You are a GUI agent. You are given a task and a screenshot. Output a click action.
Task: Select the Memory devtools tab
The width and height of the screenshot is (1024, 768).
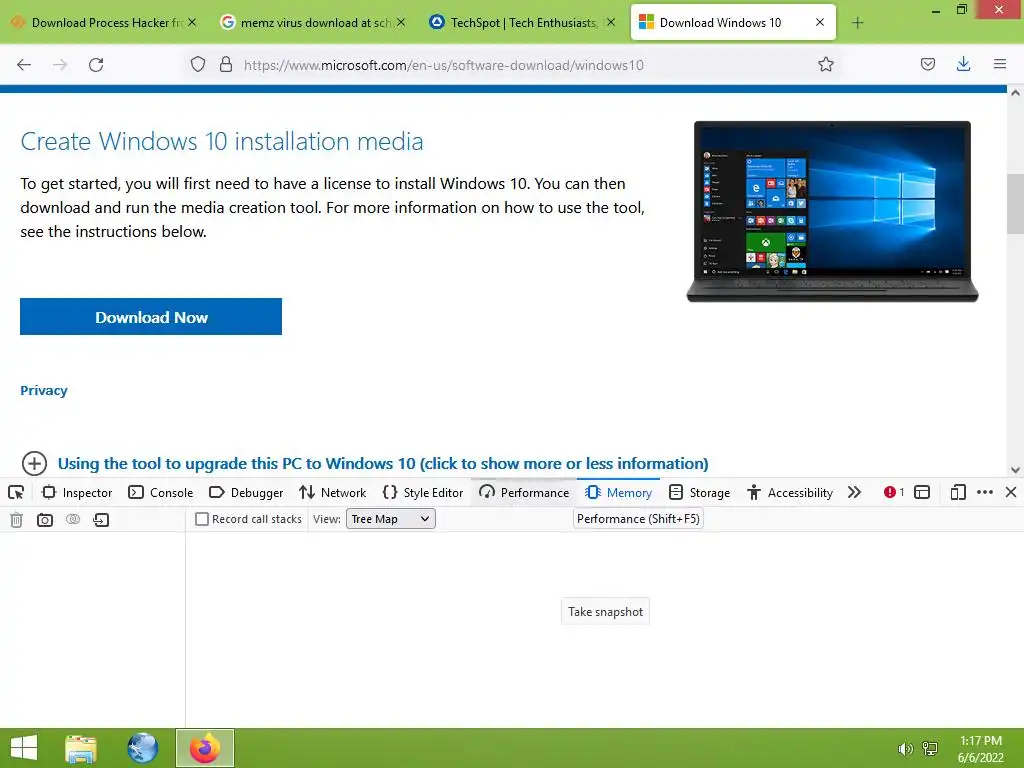click(619, 492)
